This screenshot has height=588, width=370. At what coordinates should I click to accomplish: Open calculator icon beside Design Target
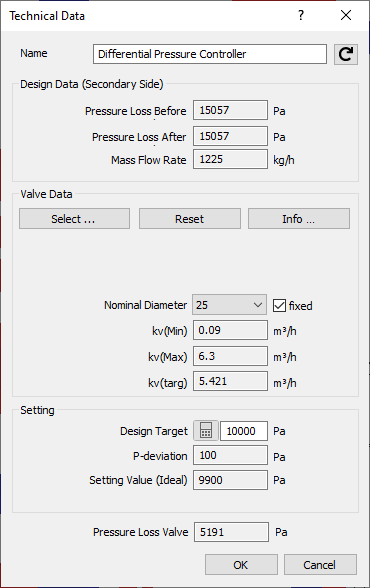pos(206,430)
